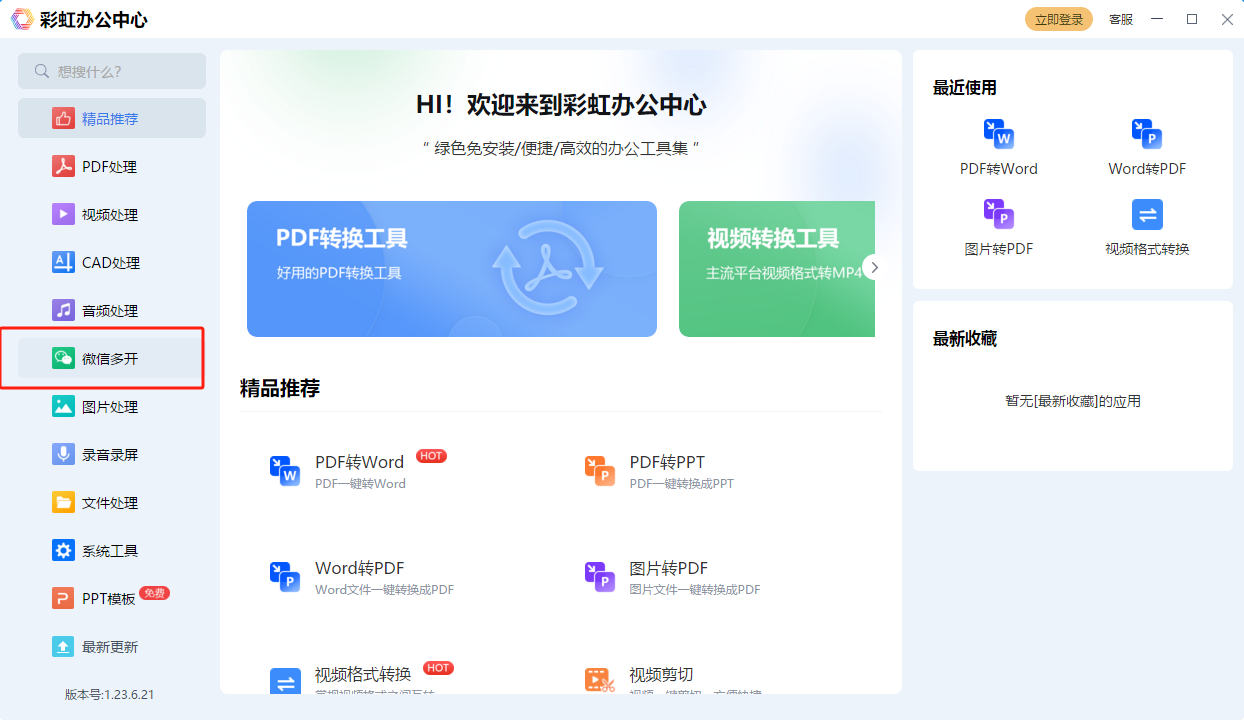
Task: Go to the 系统工具 category label
Action: (x=110, y=551)
